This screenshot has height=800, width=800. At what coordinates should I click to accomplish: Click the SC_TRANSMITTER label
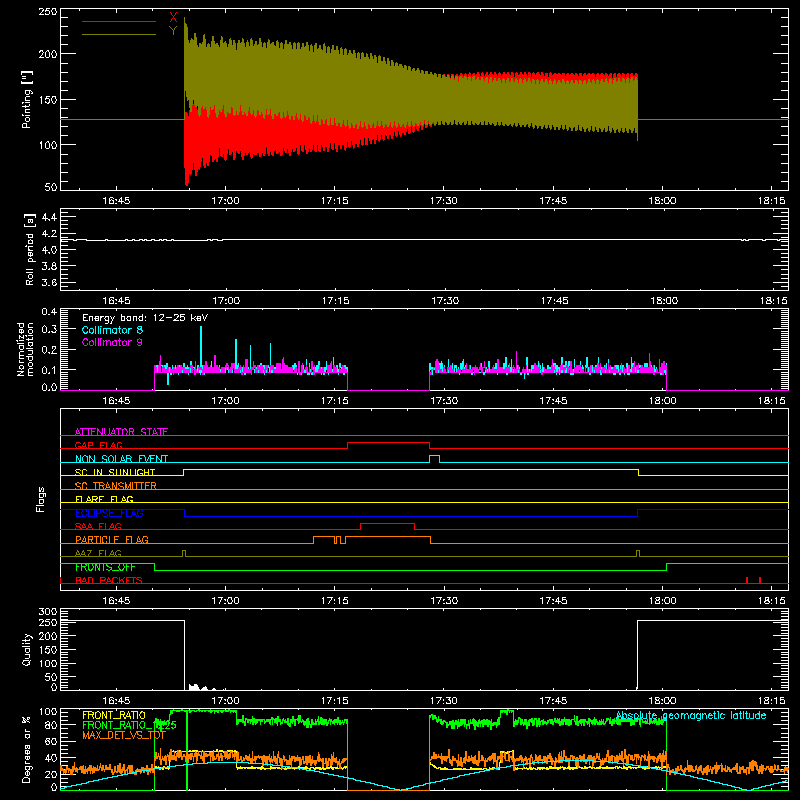[116, 486]
